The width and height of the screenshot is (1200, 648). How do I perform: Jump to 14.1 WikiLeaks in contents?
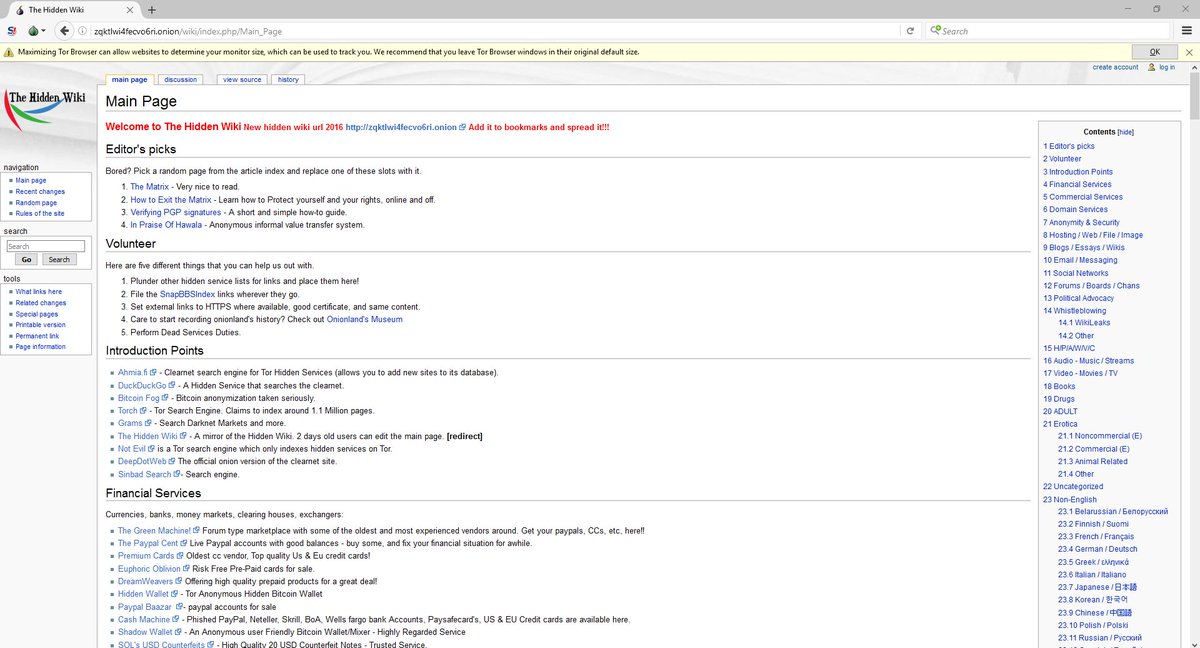pos(1084,323)
